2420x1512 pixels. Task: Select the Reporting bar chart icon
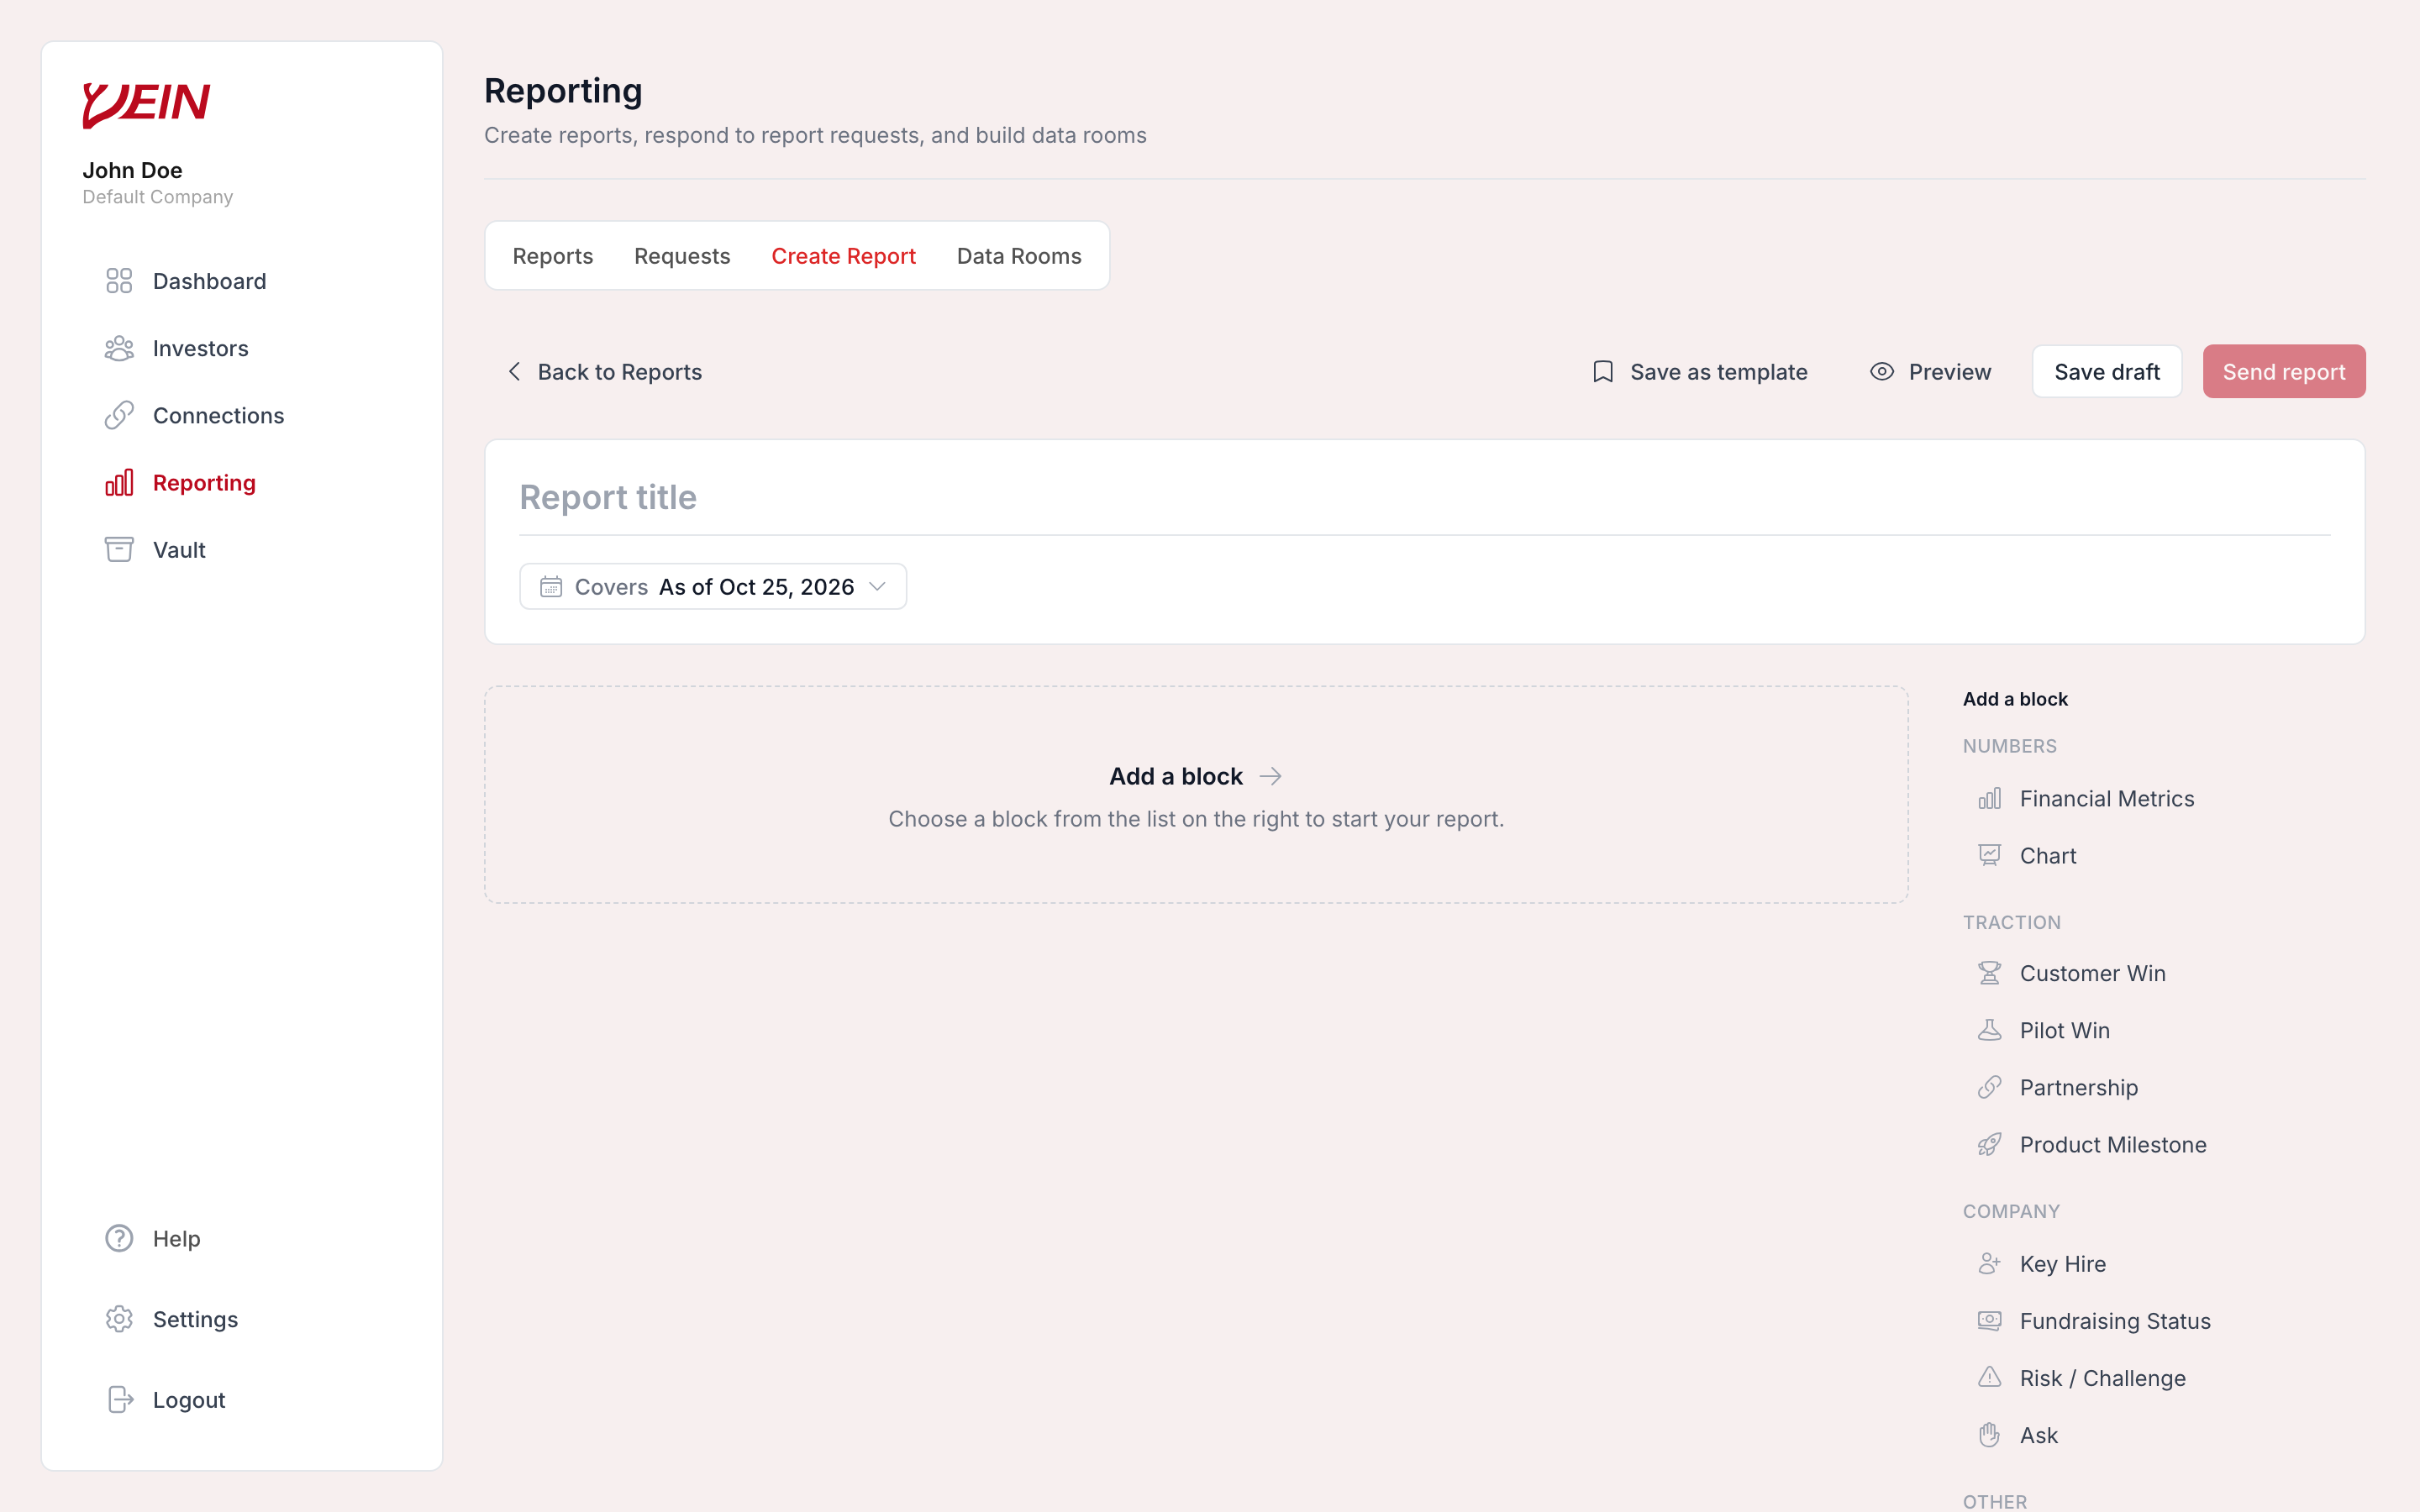[x=119, y=483]
